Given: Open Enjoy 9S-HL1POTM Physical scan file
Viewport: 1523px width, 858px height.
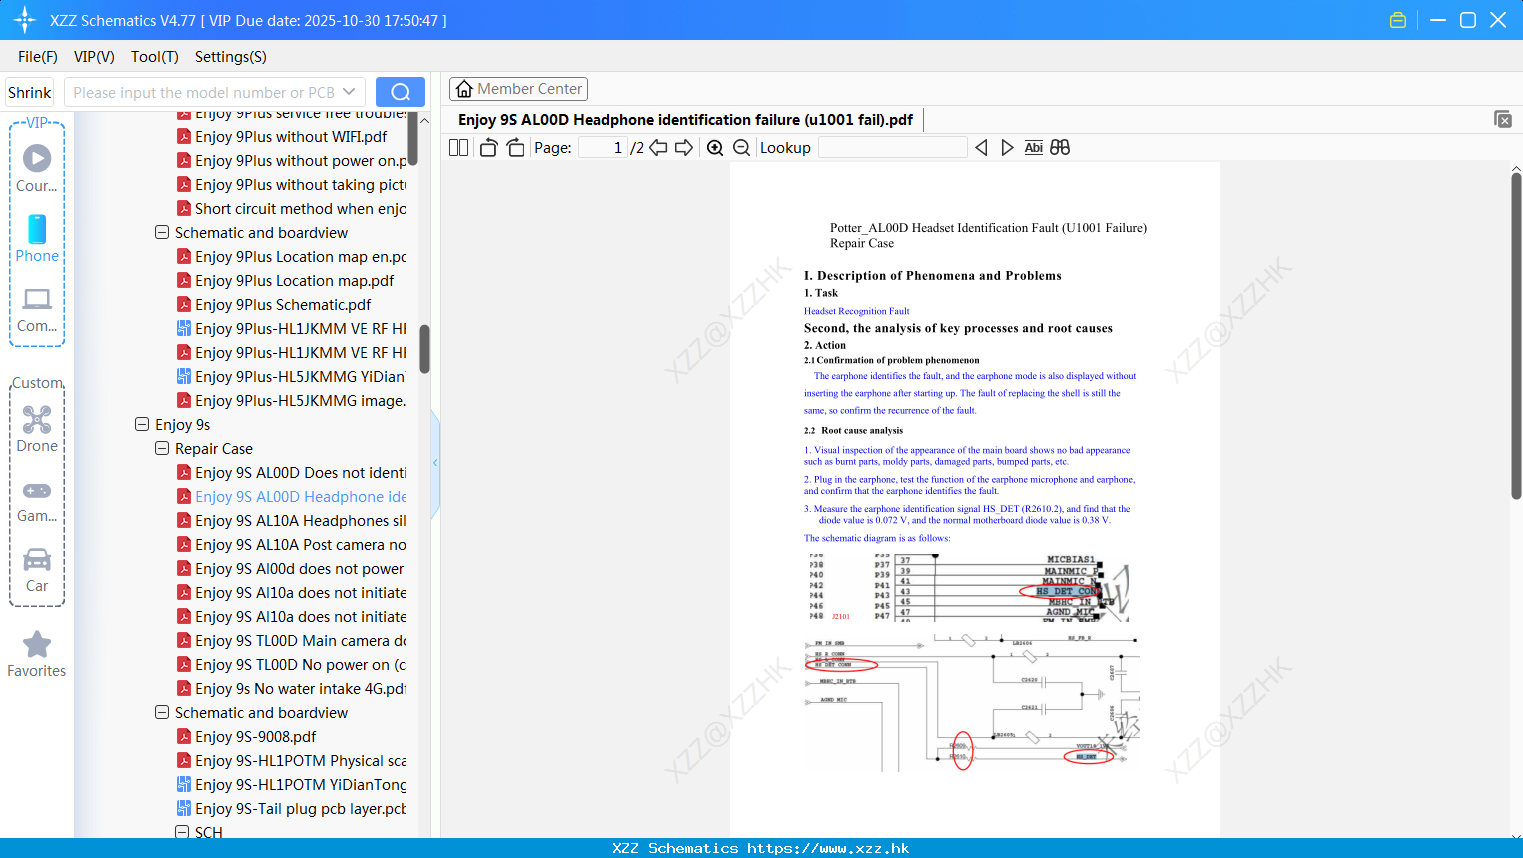Looking at the screenshot, I should pos(291,761).
